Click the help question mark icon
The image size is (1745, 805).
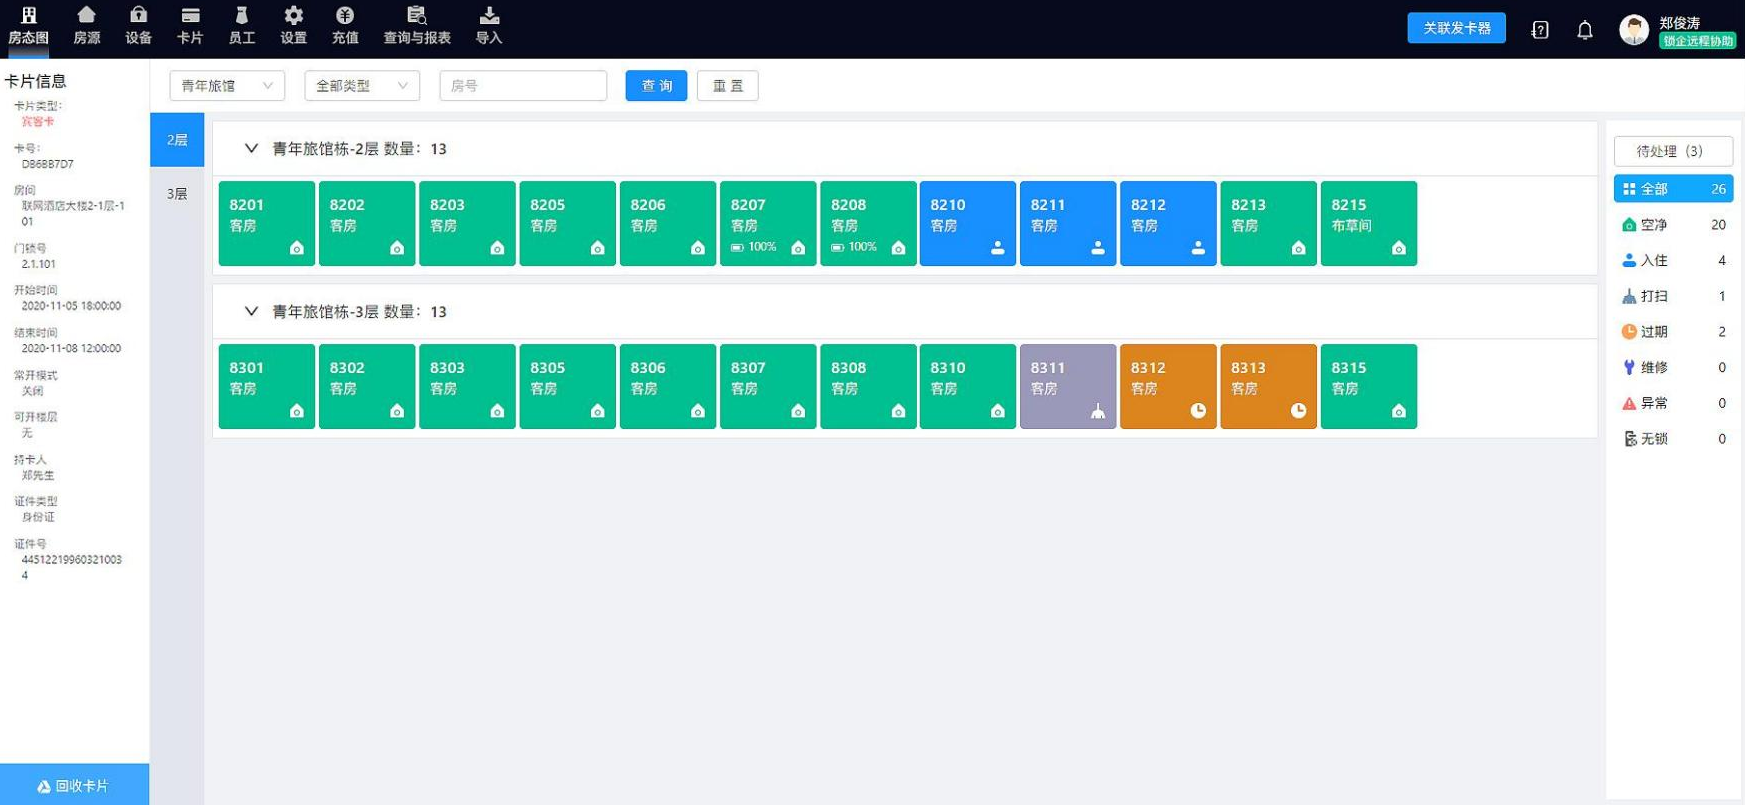tap(1540, 30)
